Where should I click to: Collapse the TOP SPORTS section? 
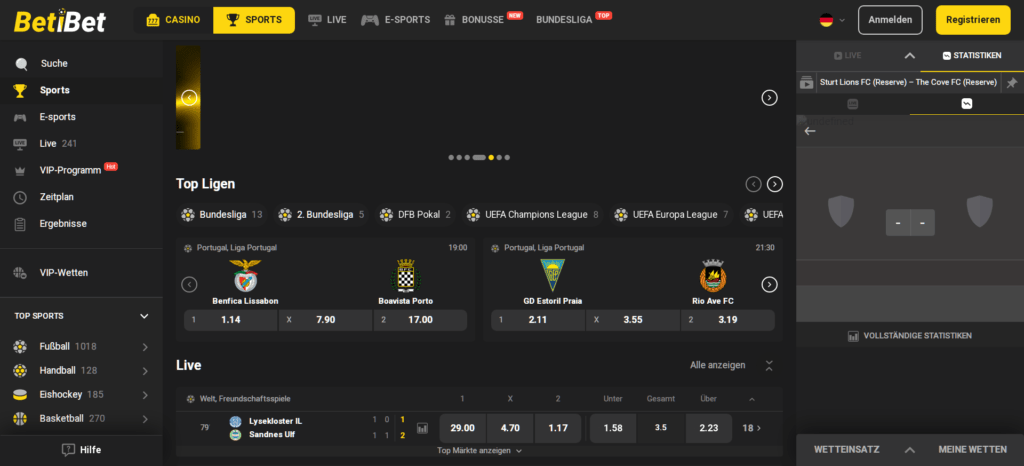point(145,316)
